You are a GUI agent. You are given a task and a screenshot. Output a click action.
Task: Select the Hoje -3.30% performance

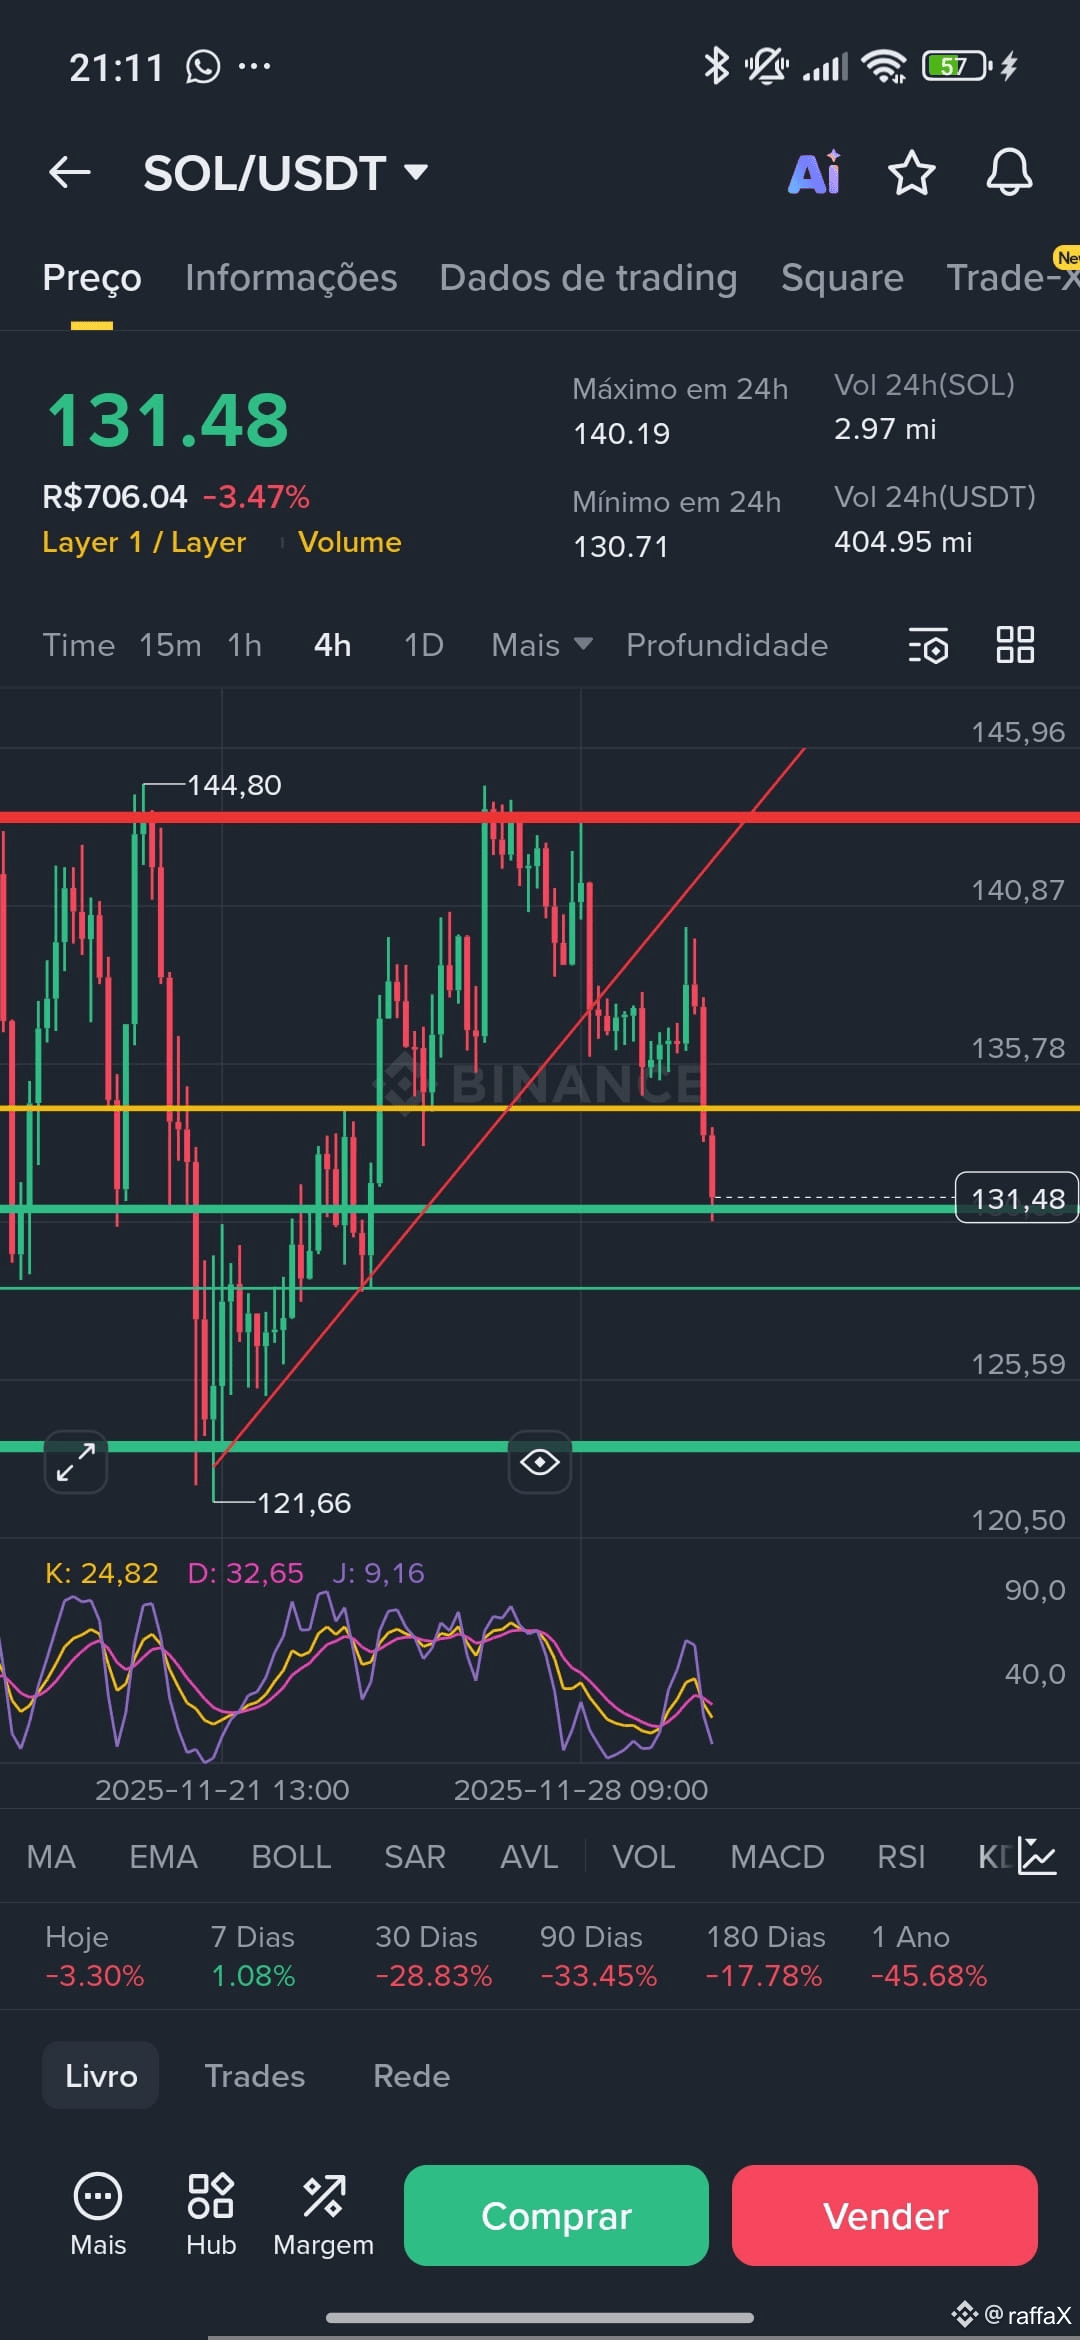tap(95, 1956)
